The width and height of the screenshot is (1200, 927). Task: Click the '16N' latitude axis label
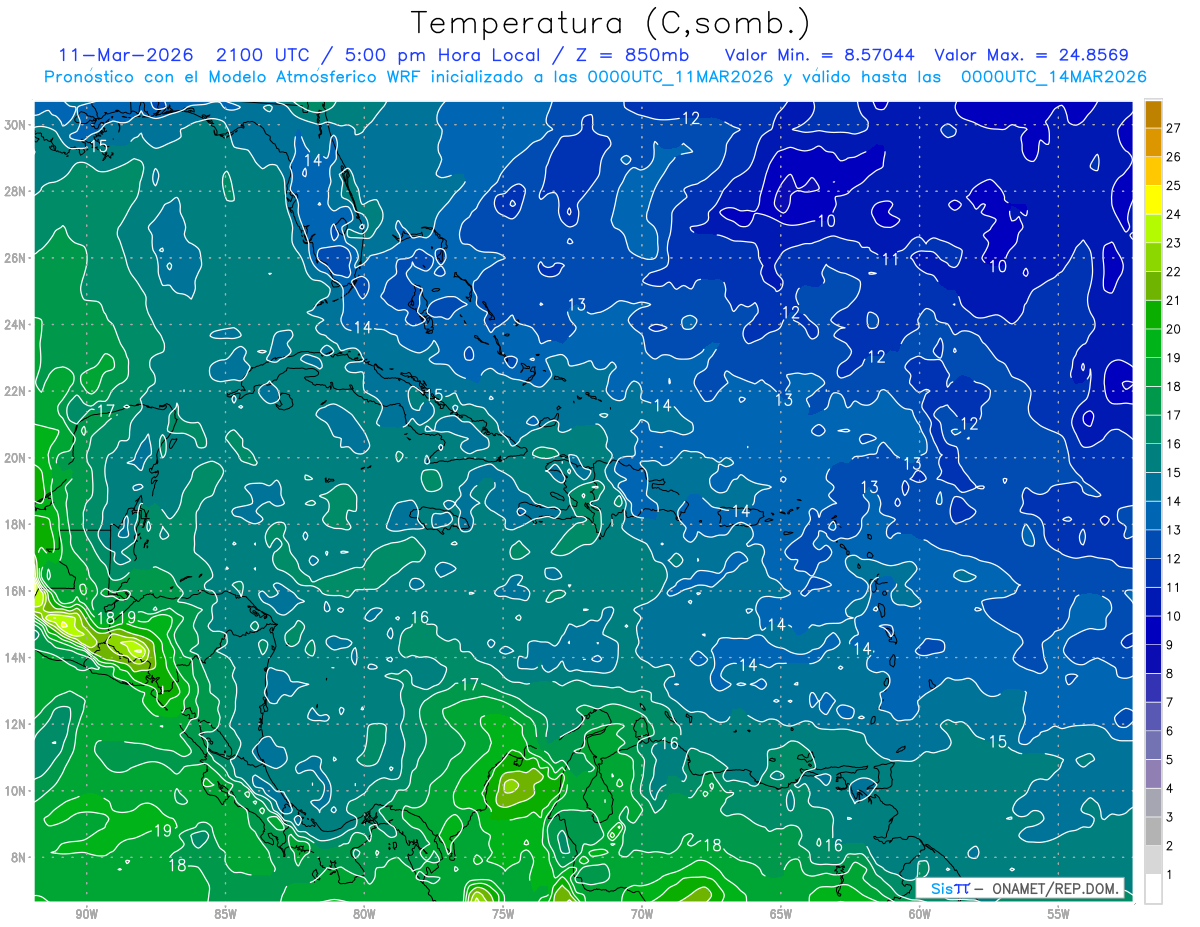(14, 591)
